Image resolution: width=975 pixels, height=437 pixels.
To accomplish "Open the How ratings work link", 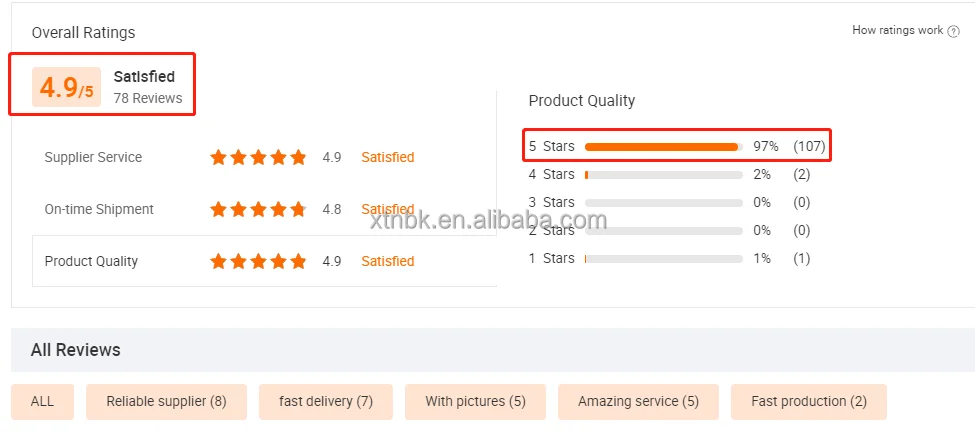I will tap(897, 31).
